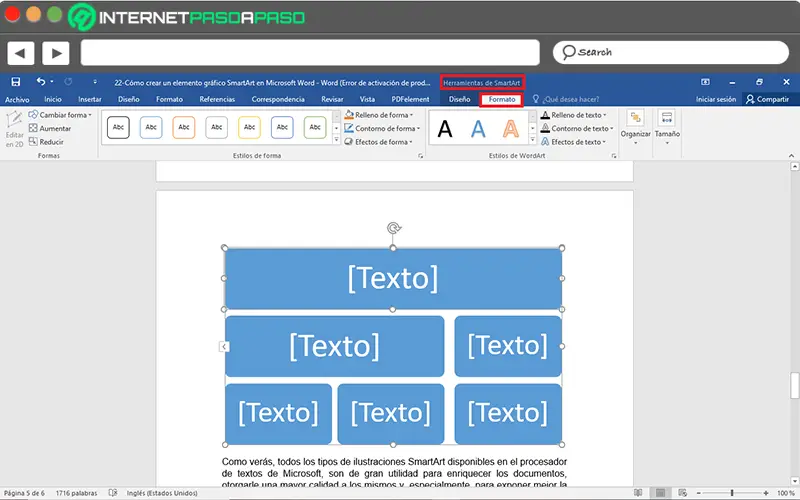Screen dimensions: 800x500
Task: Open the Tamaño menu
Action: 667,128
